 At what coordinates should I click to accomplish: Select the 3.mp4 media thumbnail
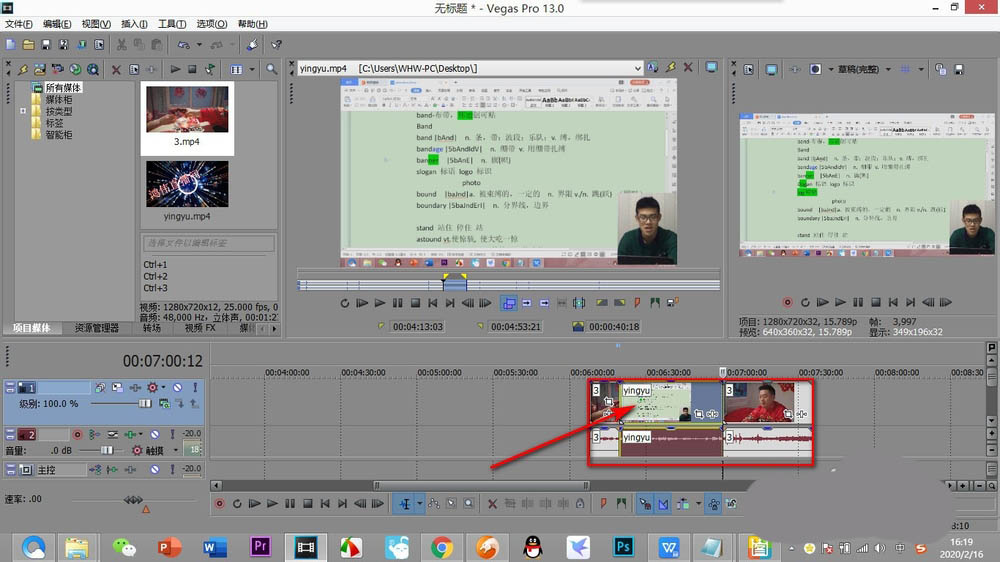click(x=187, y=110)
